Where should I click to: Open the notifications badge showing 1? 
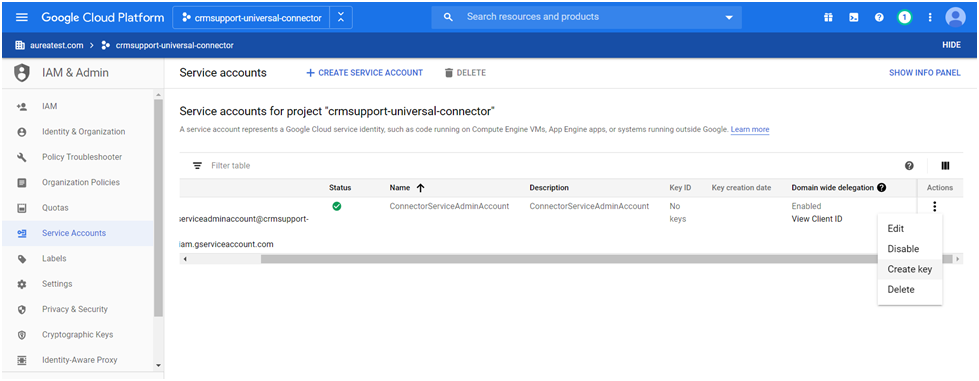pos(904,17)
